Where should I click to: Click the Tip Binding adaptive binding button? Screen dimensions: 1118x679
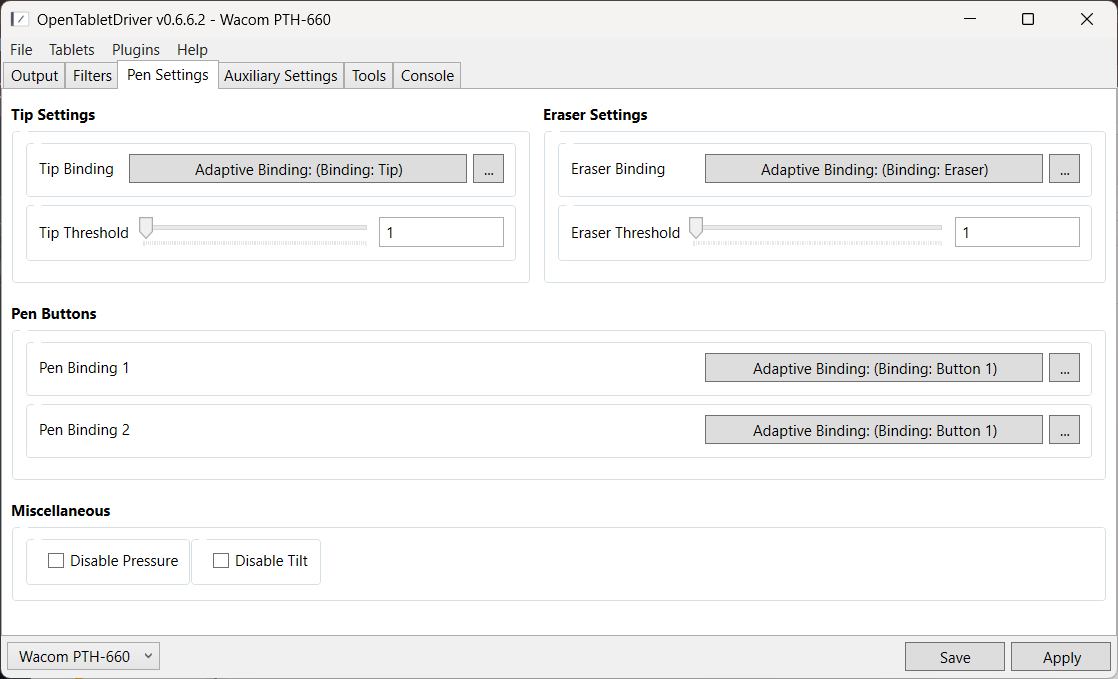[x=298, y=169]
